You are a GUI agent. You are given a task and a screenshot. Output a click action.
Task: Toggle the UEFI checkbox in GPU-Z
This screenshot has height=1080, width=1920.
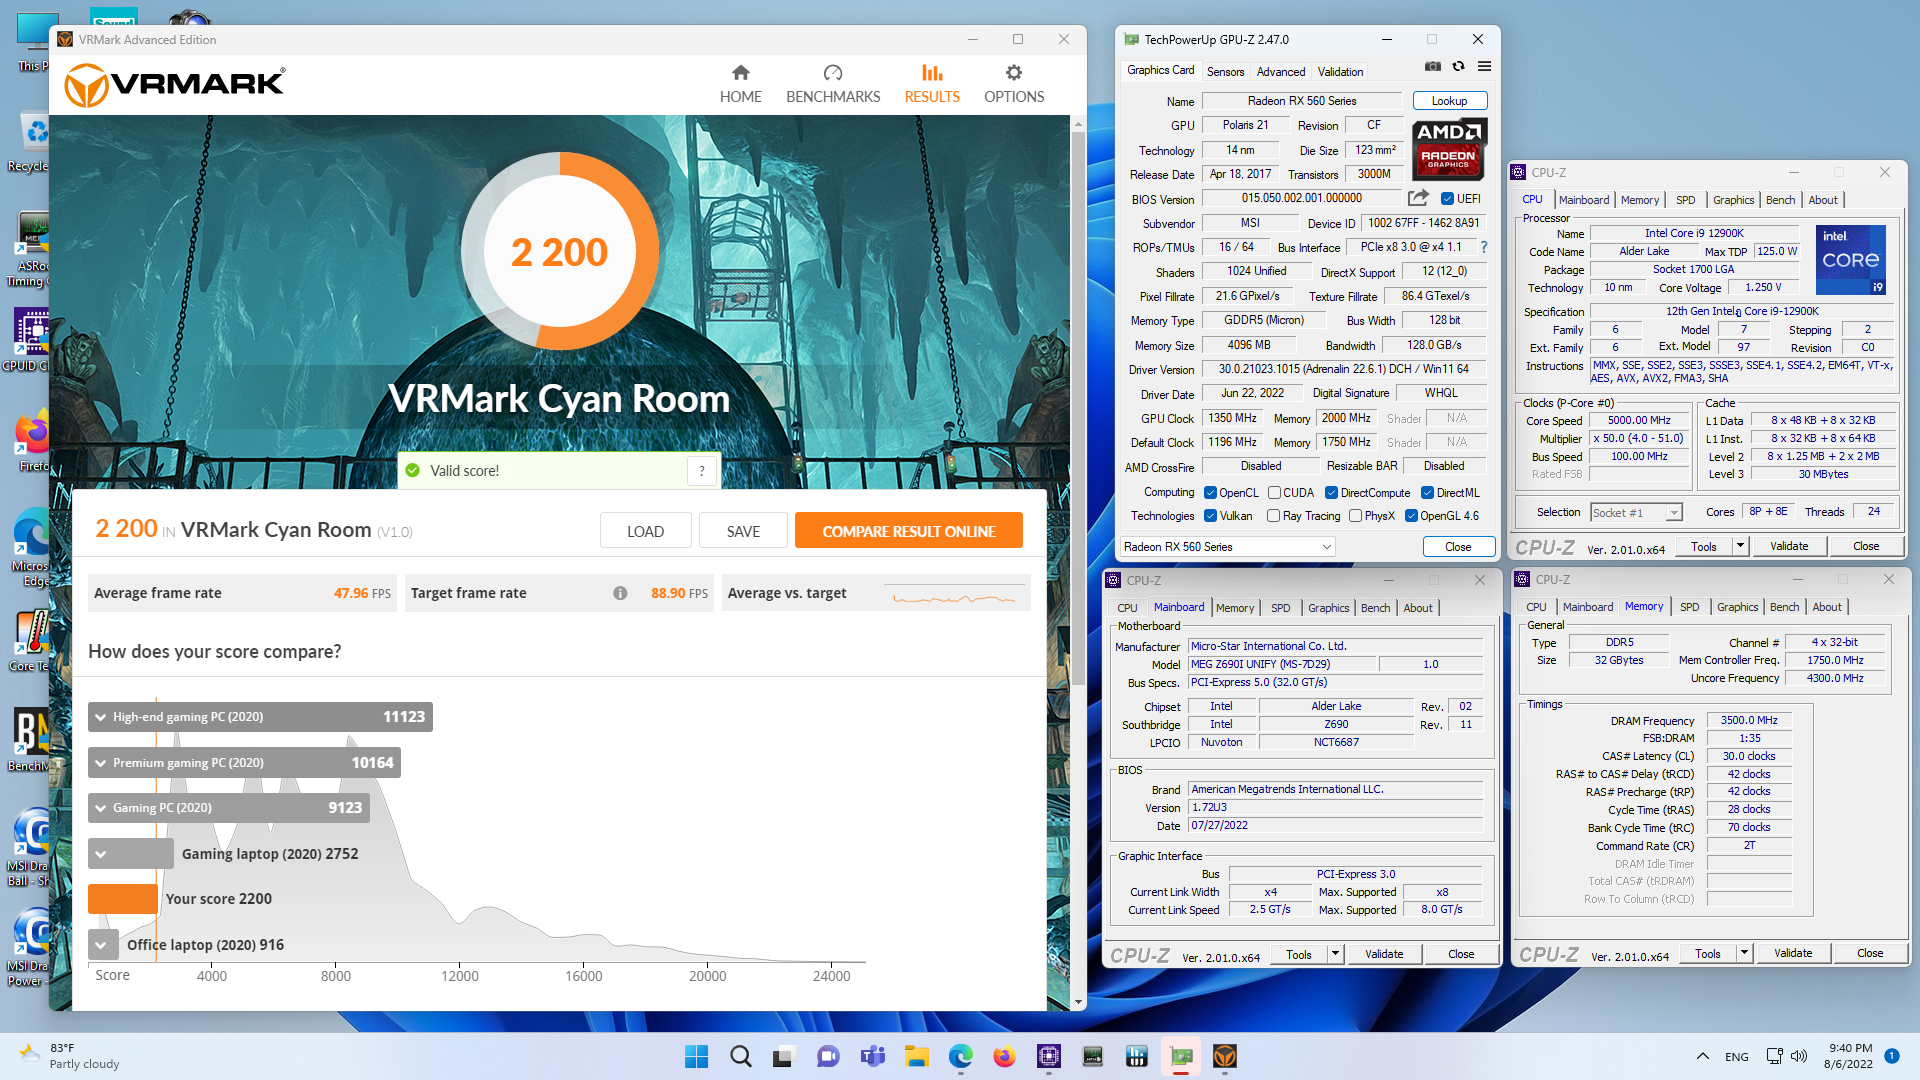[1447, 199]
